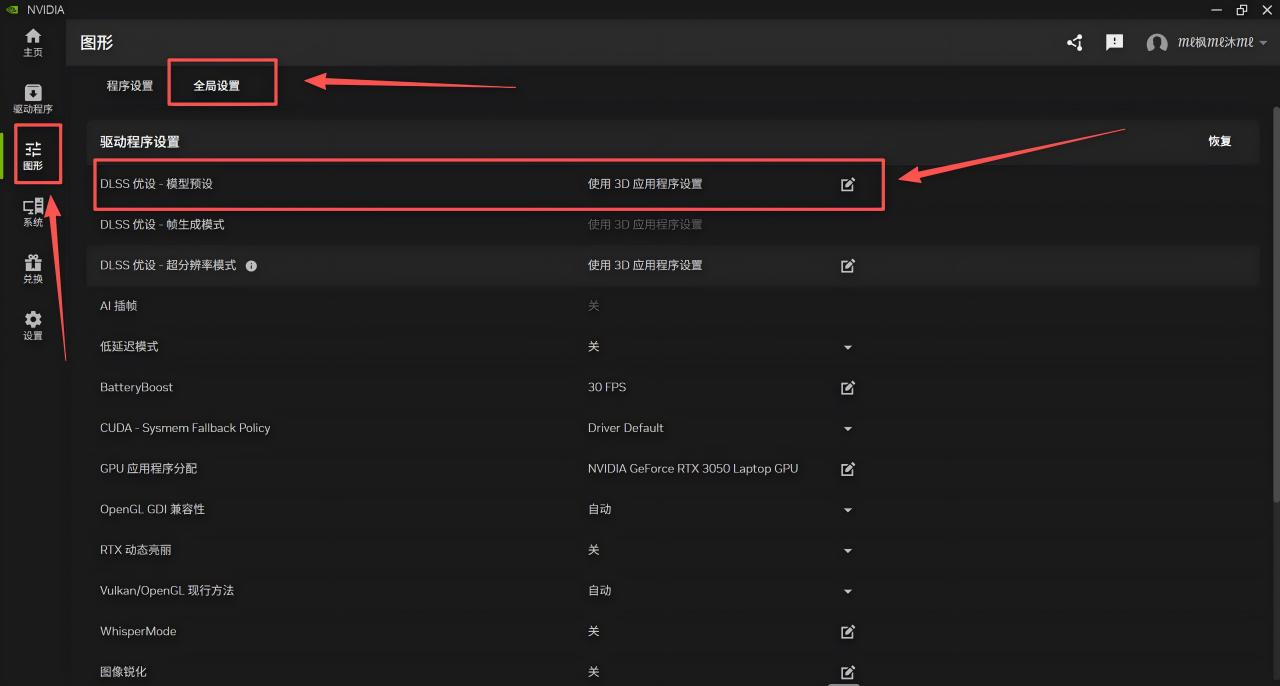Open the feedback notification icon
Viewport: 1280px width, 686px height.
pyautogui.click(x=1114, y=43)
